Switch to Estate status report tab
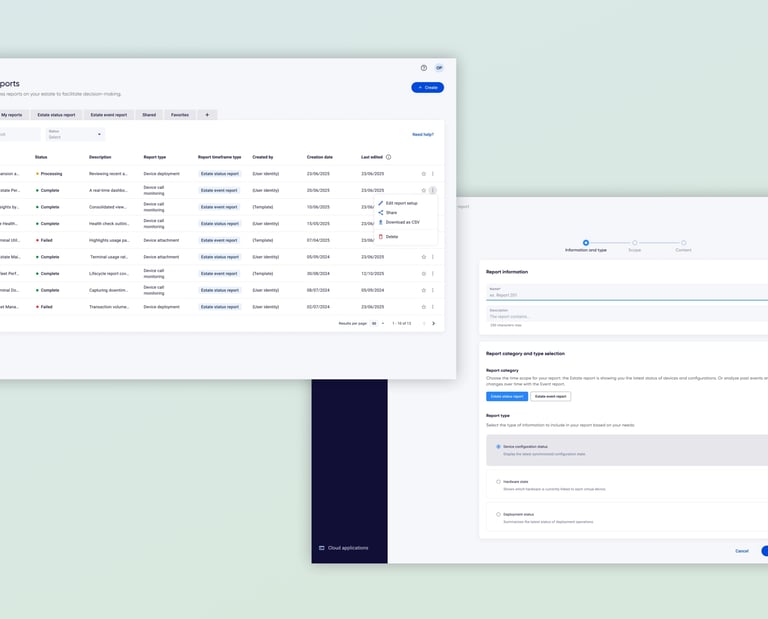The image size is (768, 619). pos(56,115)
